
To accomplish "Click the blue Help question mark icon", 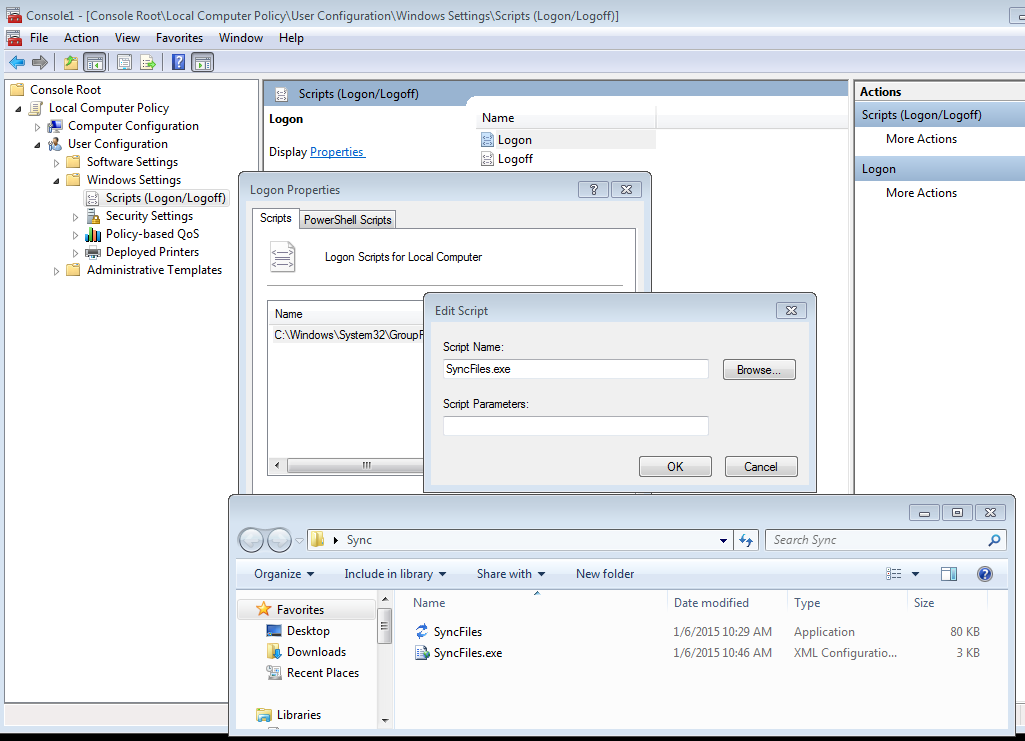I will [x=179, y=63].
